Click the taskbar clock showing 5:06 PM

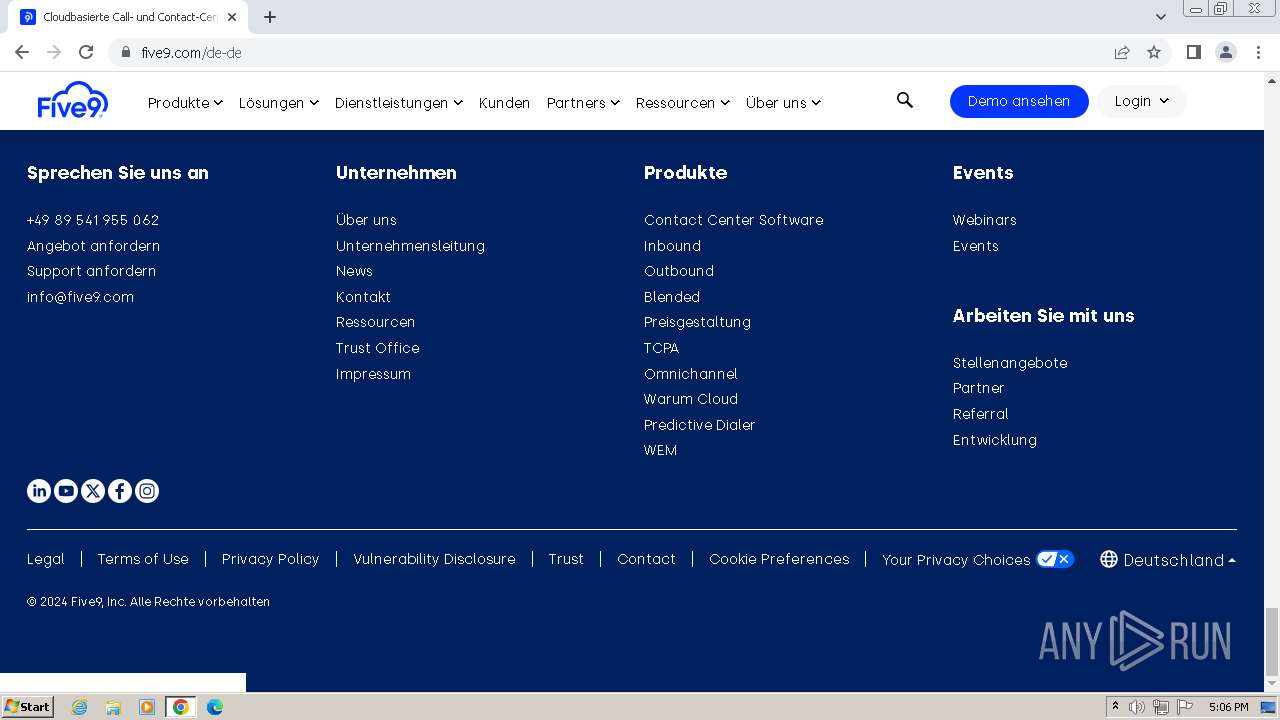(1228, 707)
